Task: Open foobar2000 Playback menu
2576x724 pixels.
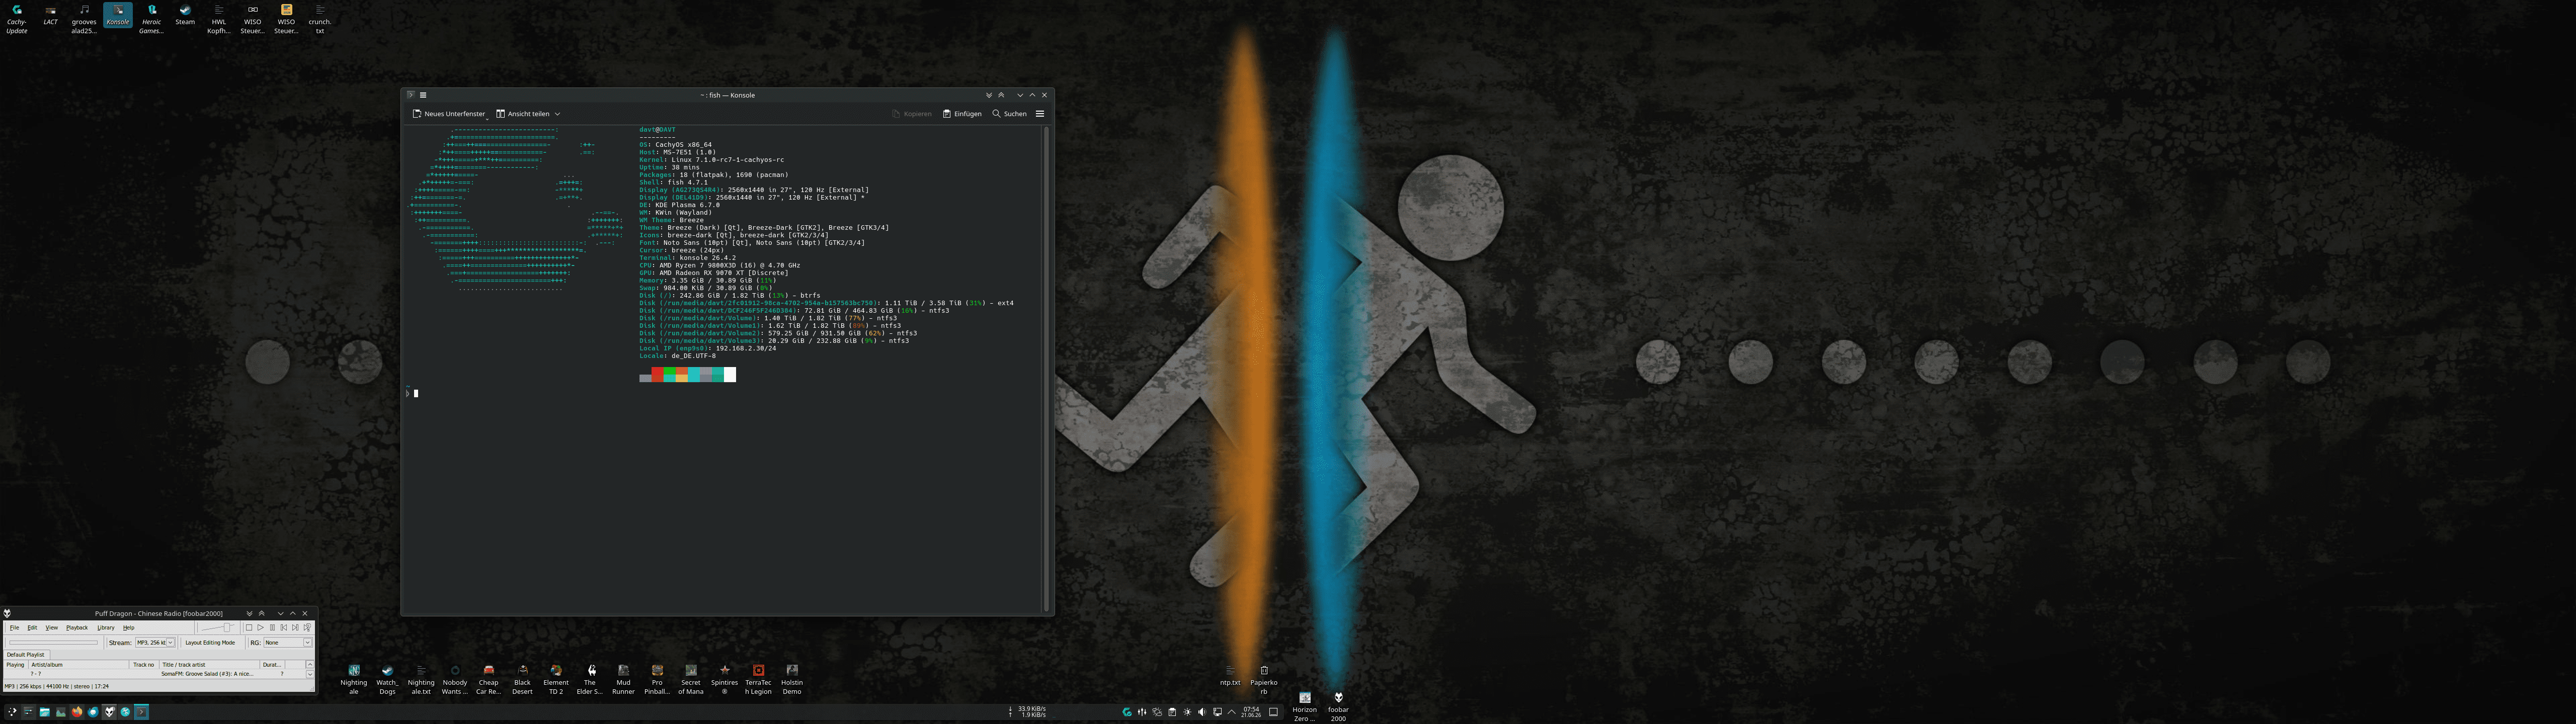Action: tap(77, 628)
